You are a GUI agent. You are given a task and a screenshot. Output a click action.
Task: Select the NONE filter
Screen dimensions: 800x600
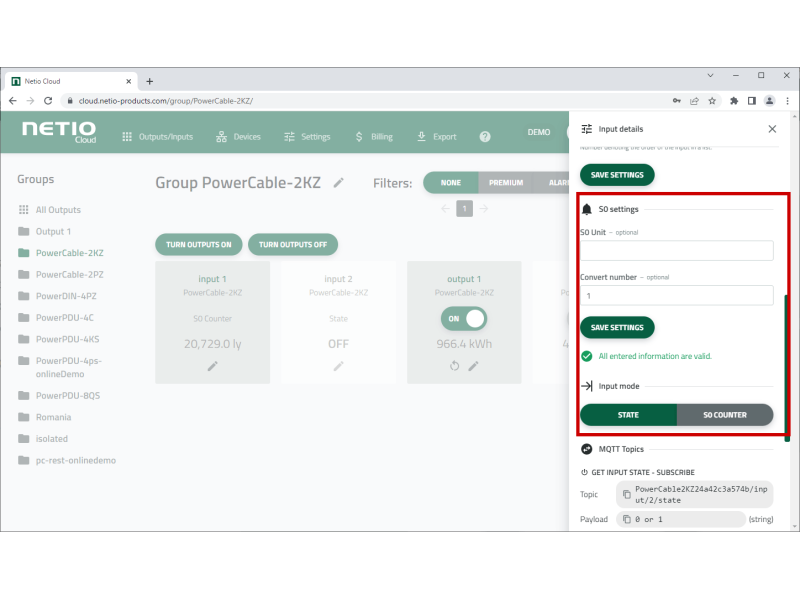point(451,183)
